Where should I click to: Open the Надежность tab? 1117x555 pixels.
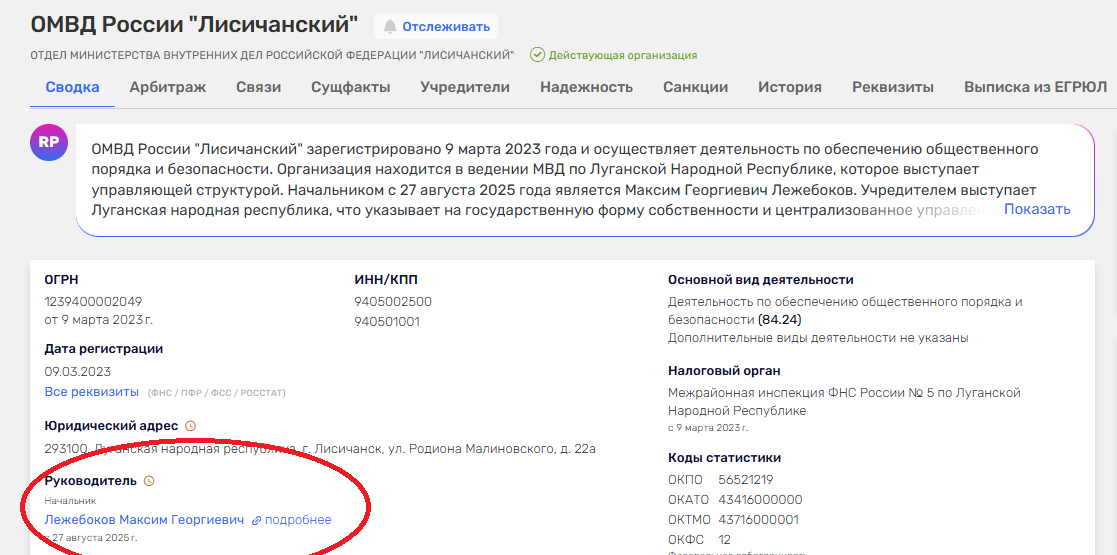point(586,87)
